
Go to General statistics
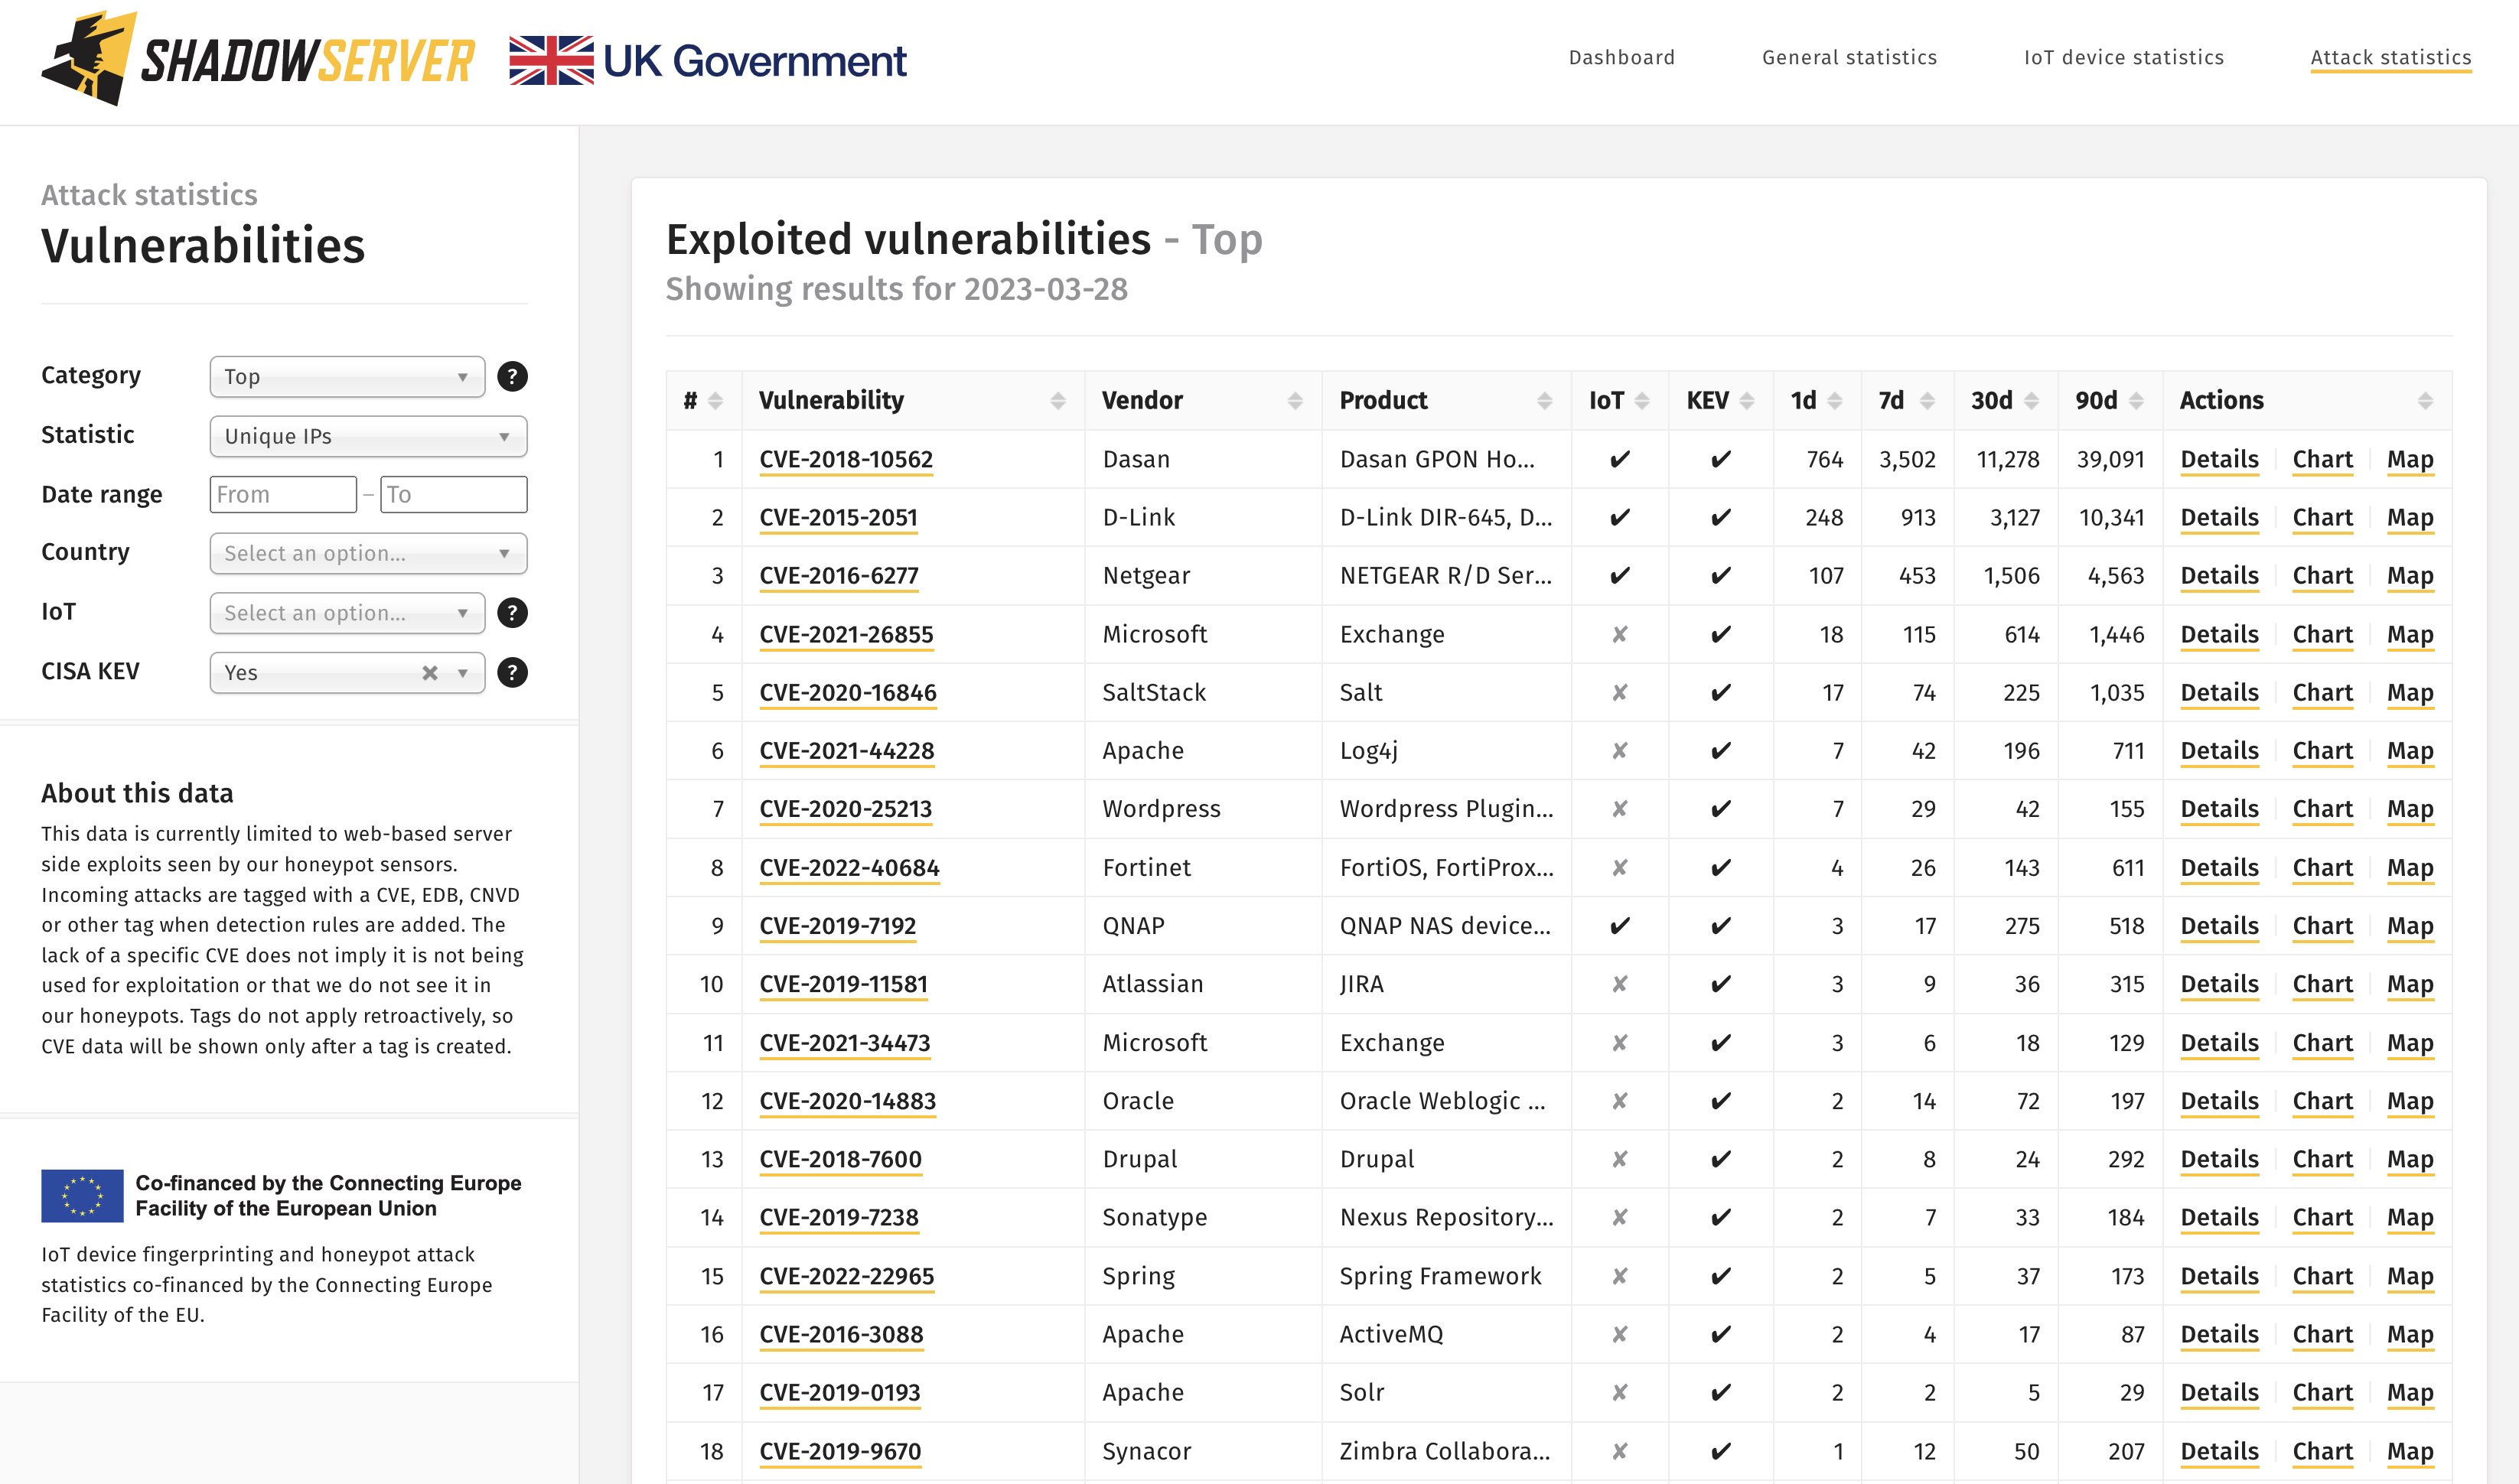click(1849, 57)
